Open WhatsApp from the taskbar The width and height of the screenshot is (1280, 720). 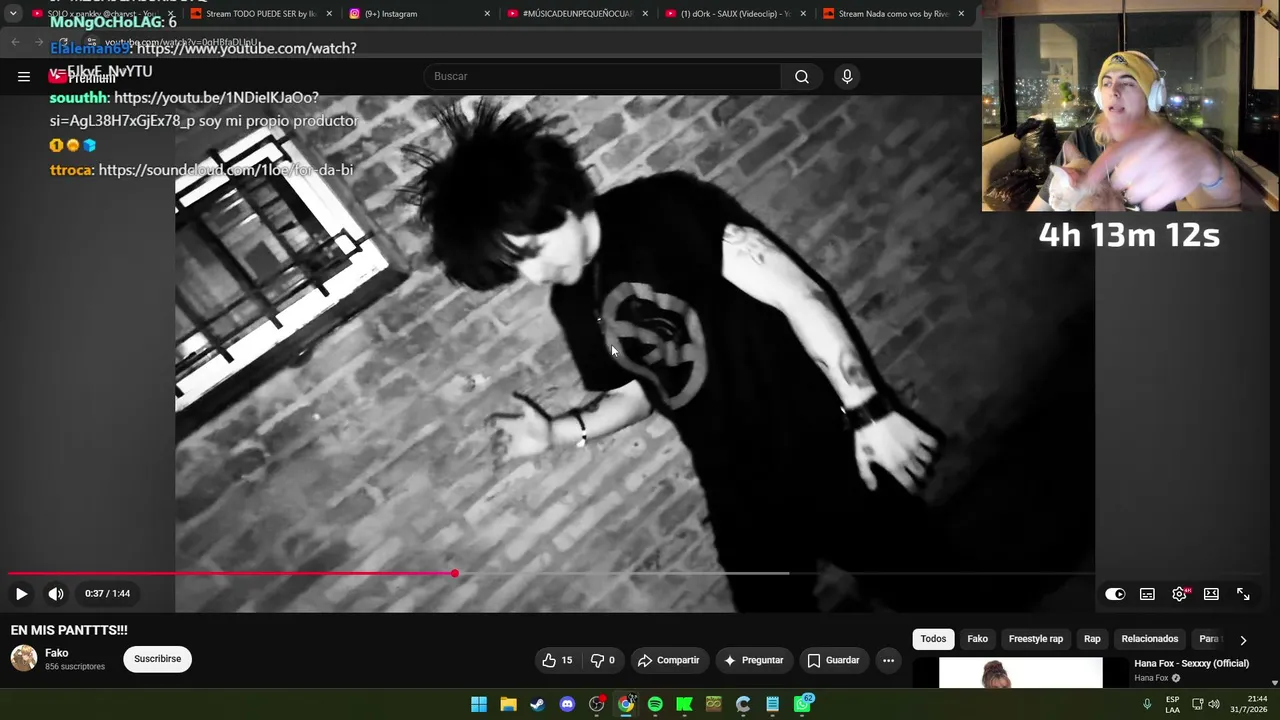(x=802, y=704)
